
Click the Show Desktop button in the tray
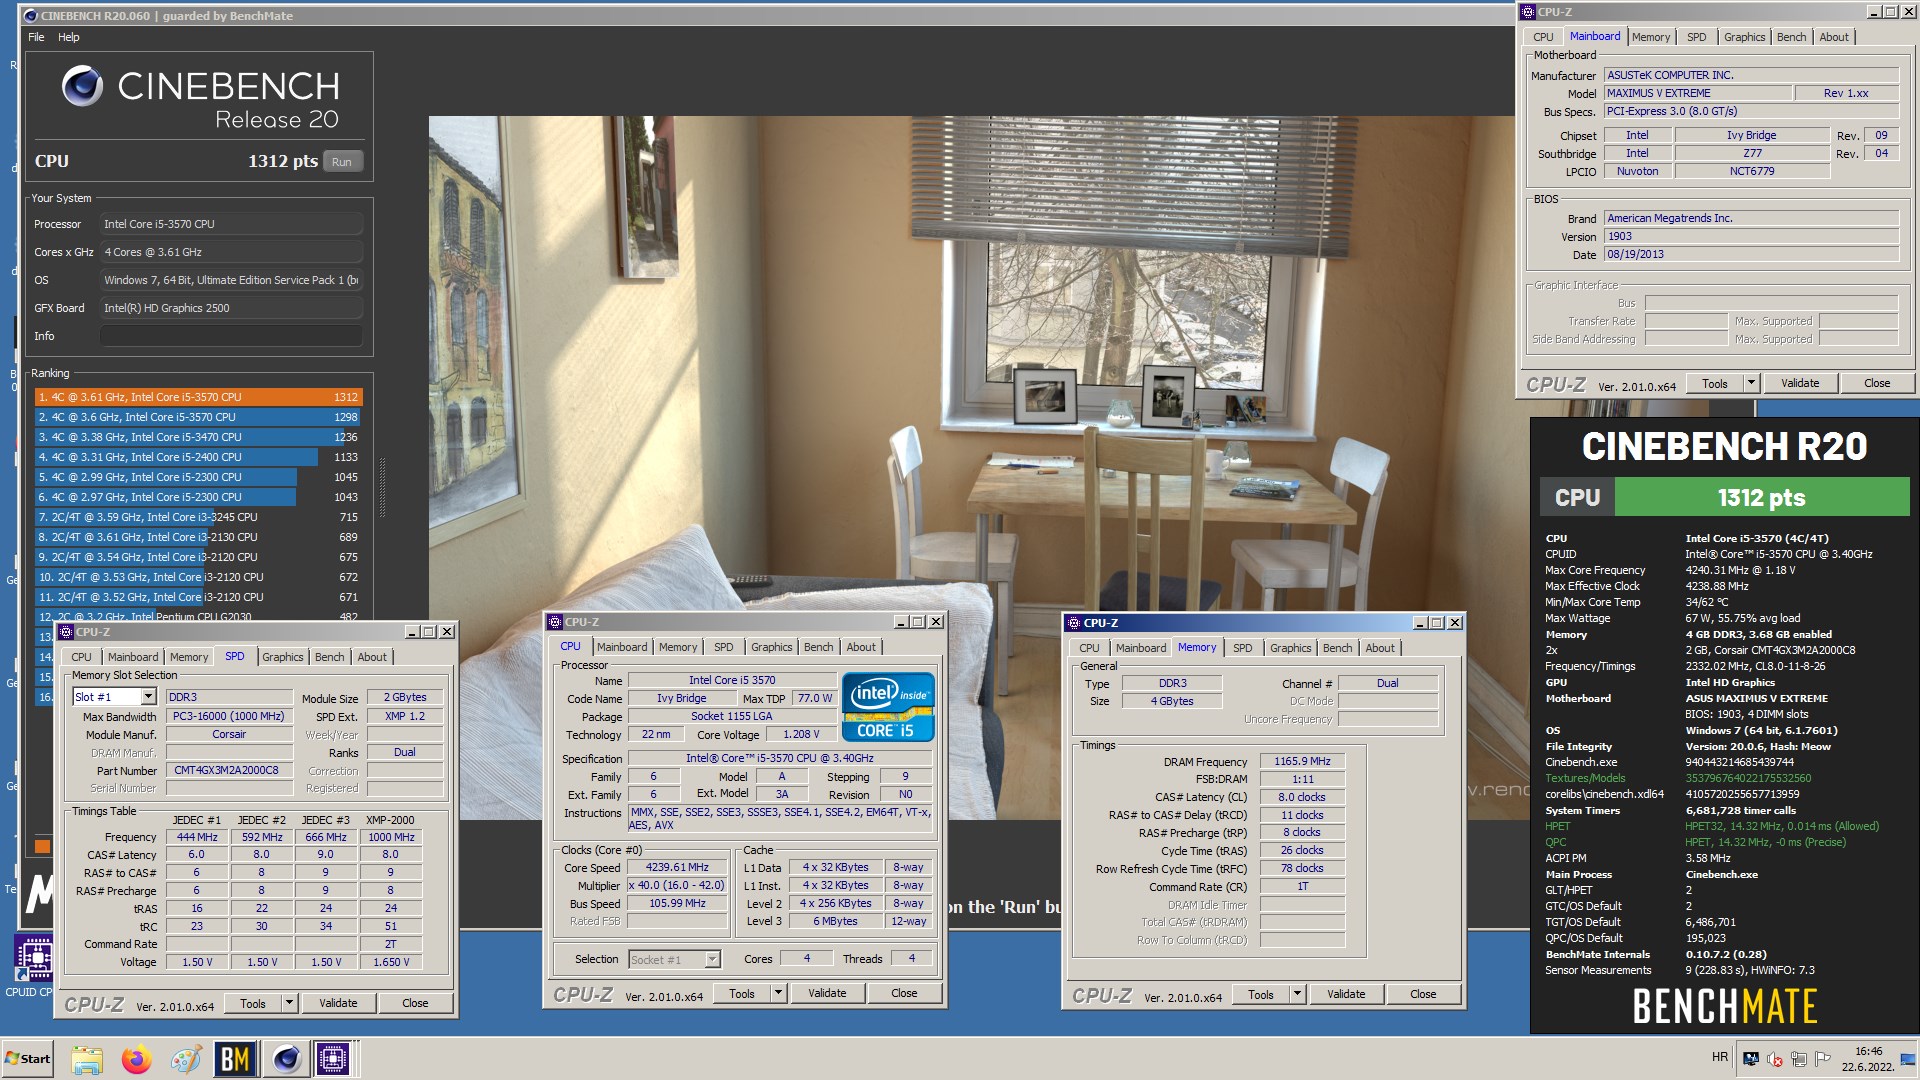click(x=1908, y=1059)
